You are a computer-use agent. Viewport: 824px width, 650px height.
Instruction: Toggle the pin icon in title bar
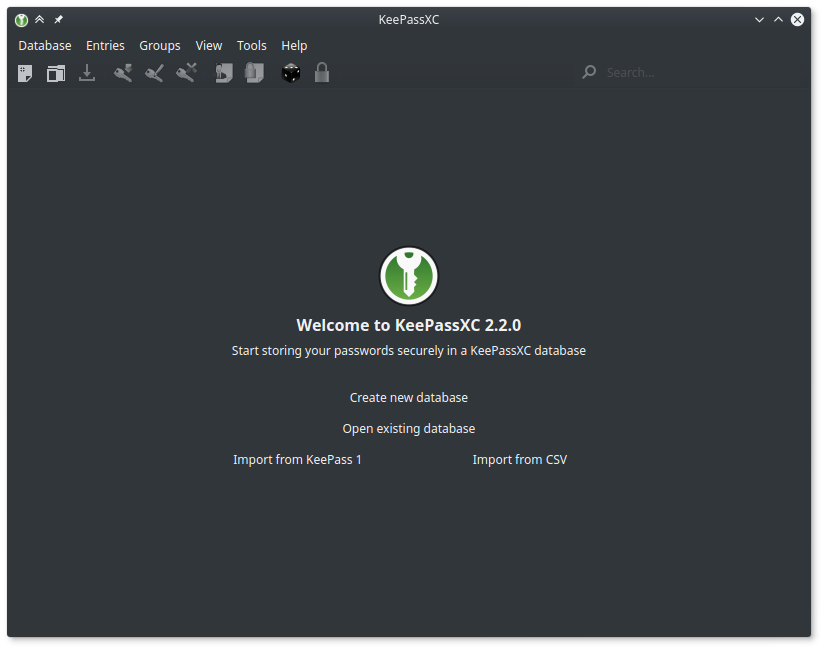pyautogui.click(x=58, y=20)
